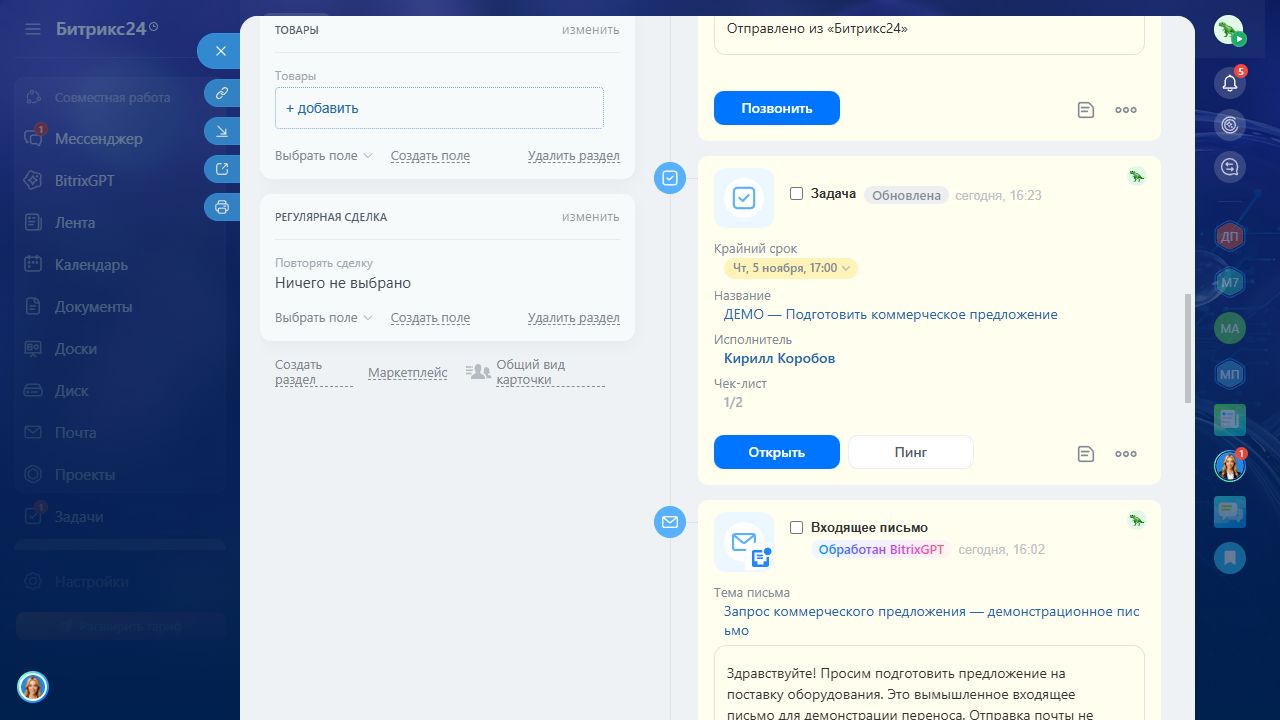Click изменить in the Товары section header
This screenshot has height=720, width=1280.
591,30
